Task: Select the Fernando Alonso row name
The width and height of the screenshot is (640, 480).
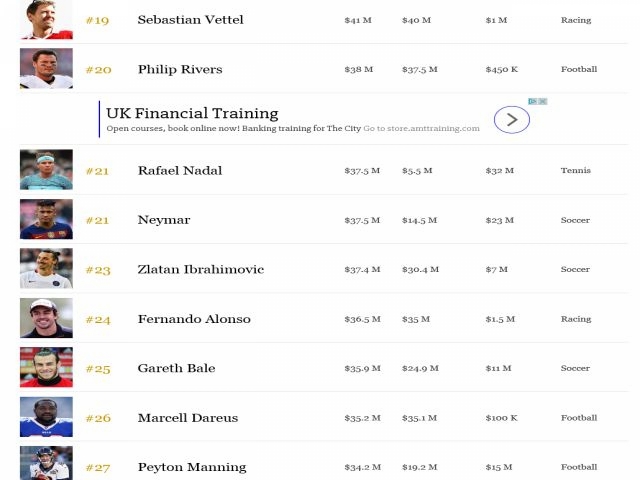Action: (x=194, y=319)
